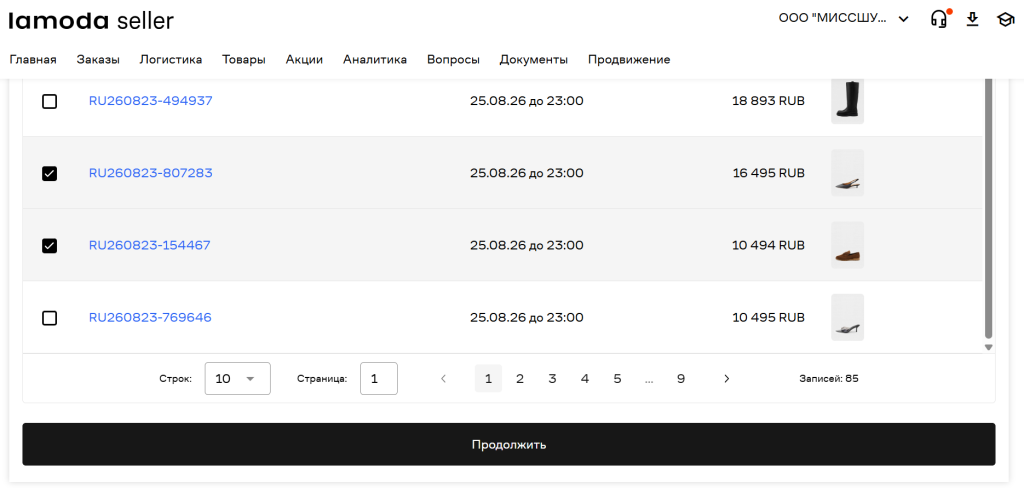Open the Главная menu item
1024x488 pixels.
[33, 59]
